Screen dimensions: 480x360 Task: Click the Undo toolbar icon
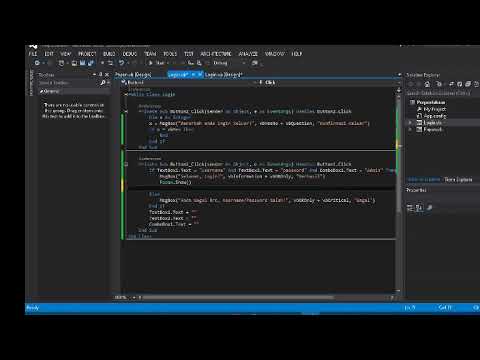click(x=121, y=63)
